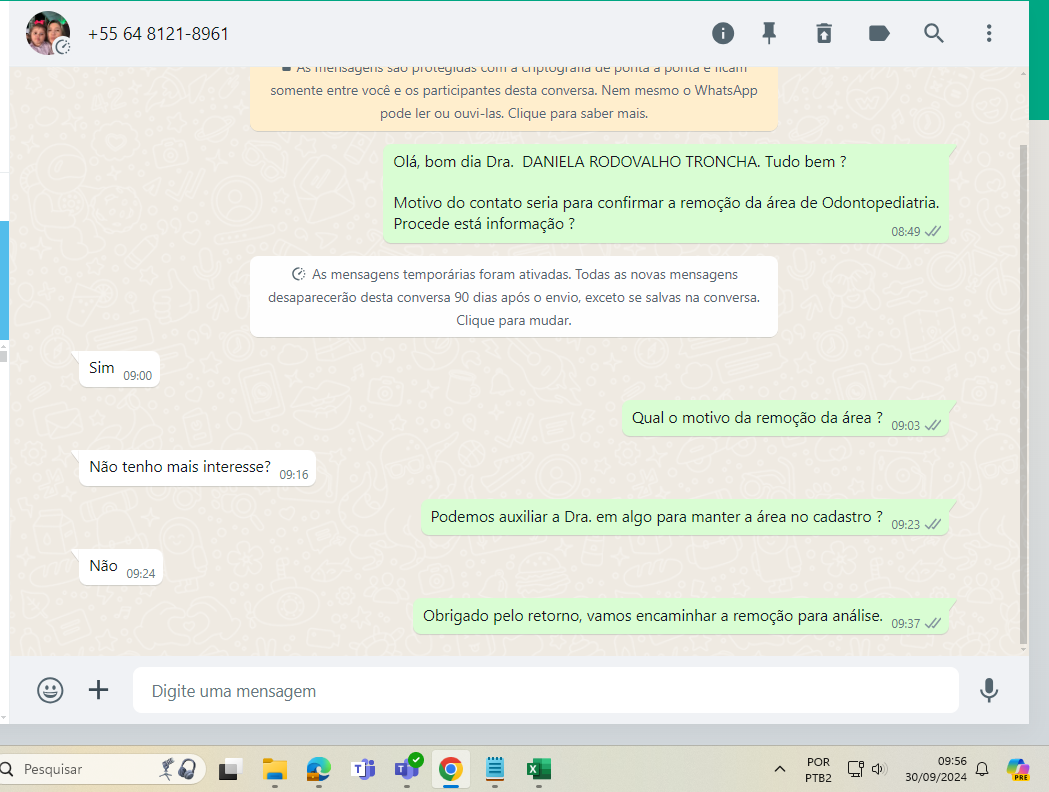Focus the 'Digite uma mensagem' input field
Screen dimensions: 1049x792
[545, 690]
